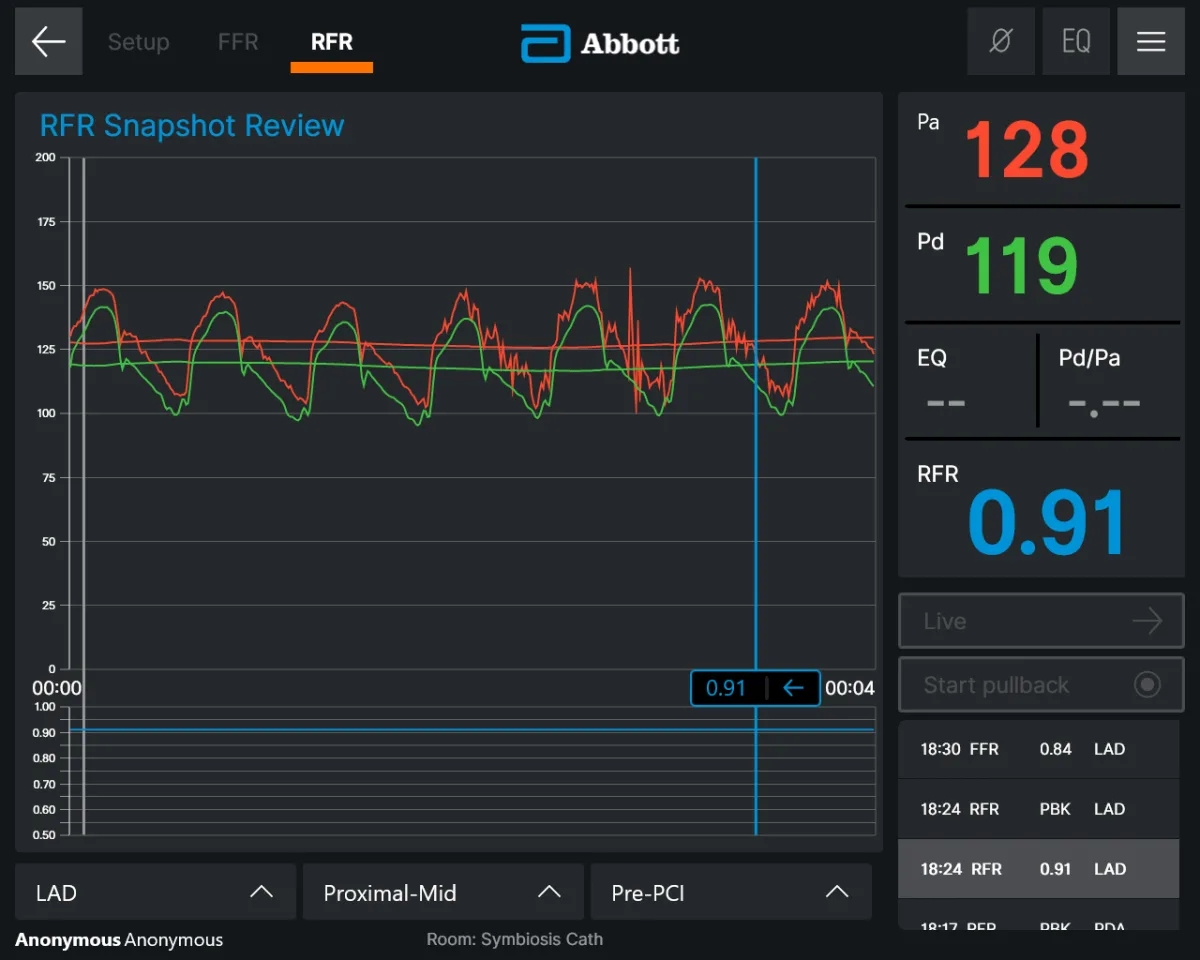Click the Abbott logo
Image resolution: width=1200 pixels, height=960 pixels.
click(x=600, y=44)
